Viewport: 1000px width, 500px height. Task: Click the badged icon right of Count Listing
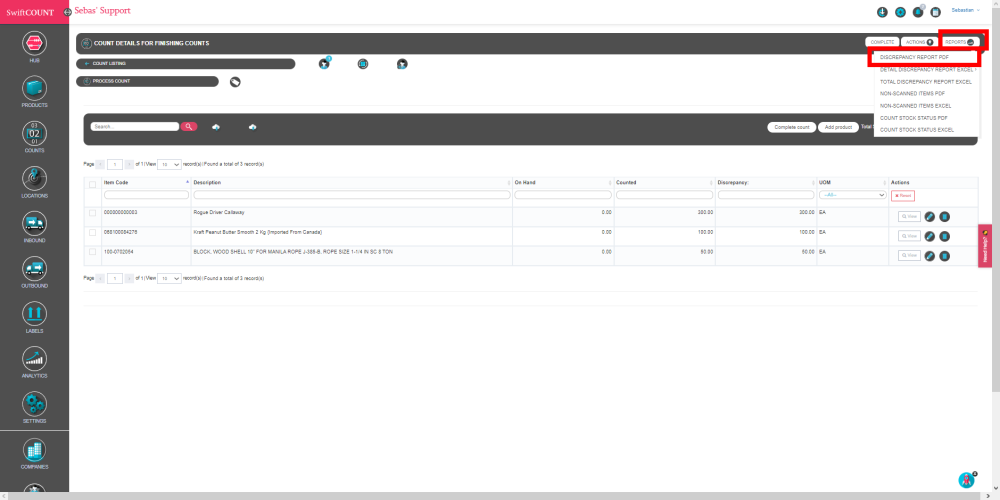[x=324, y=64]
